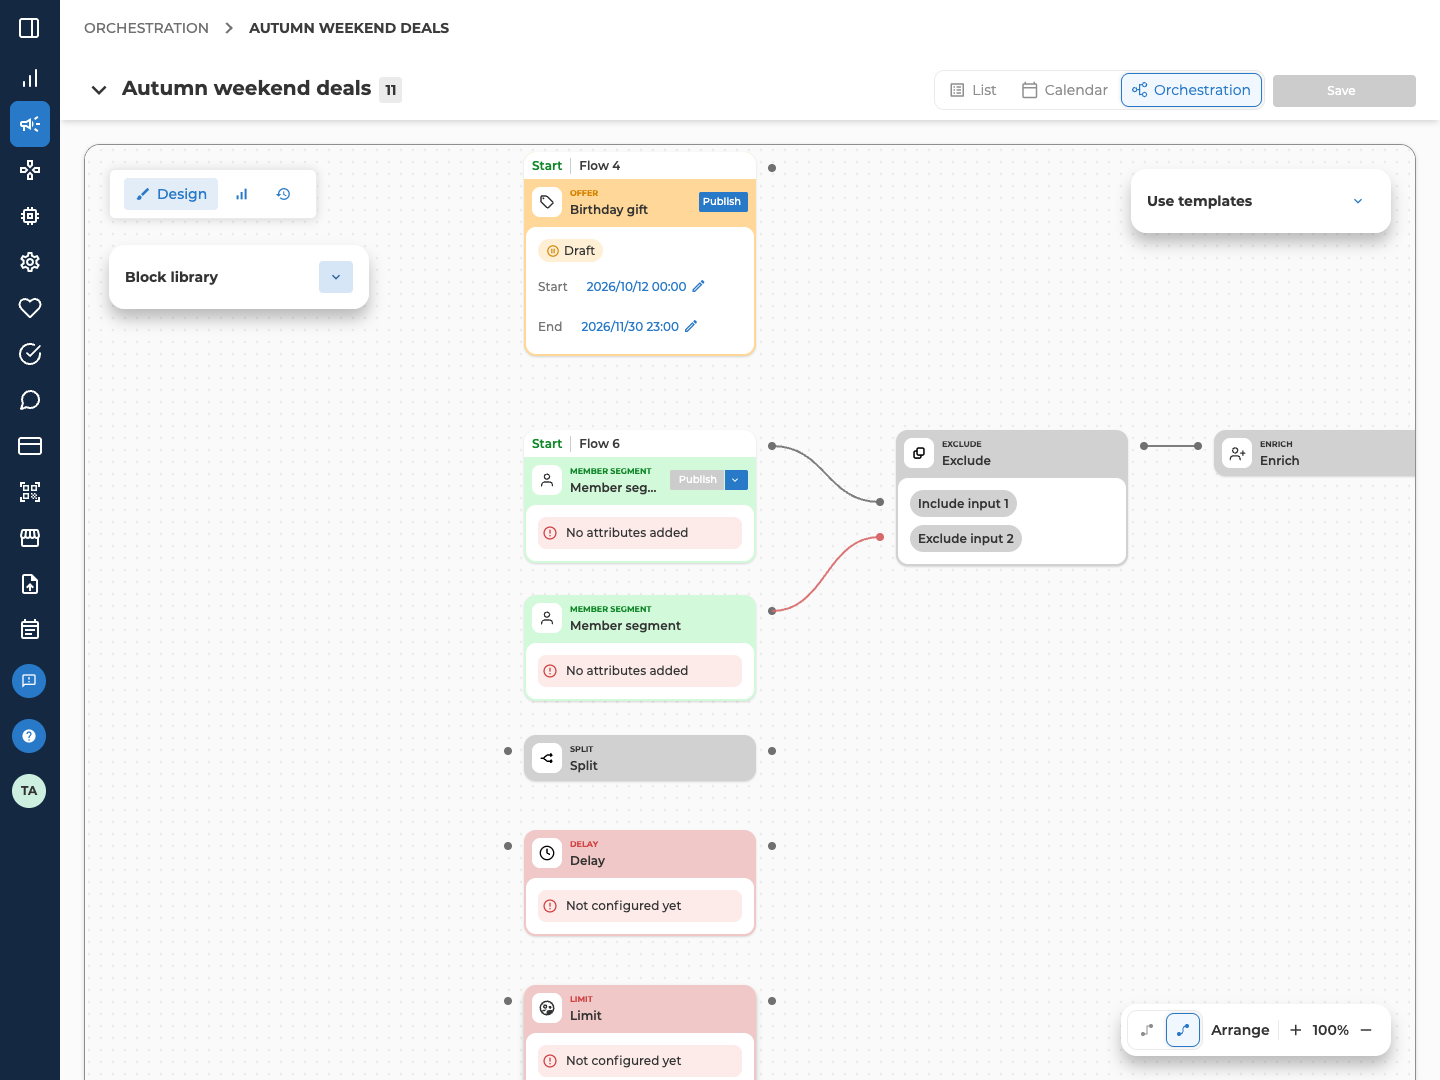Collapse the Autumn weekend deals header chevron
This screenshot has width=1440, height=1080.
[99, 90]
